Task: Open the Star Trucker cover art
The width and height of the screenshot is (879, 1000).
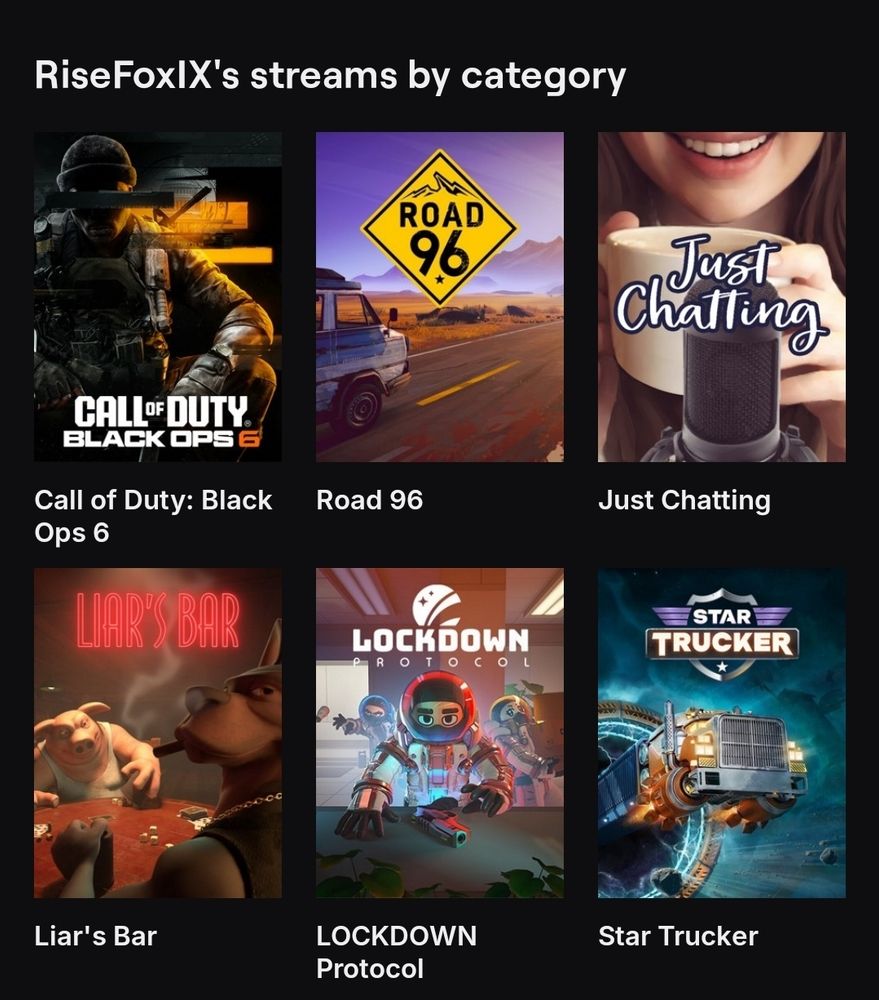Action: (721, 733)
